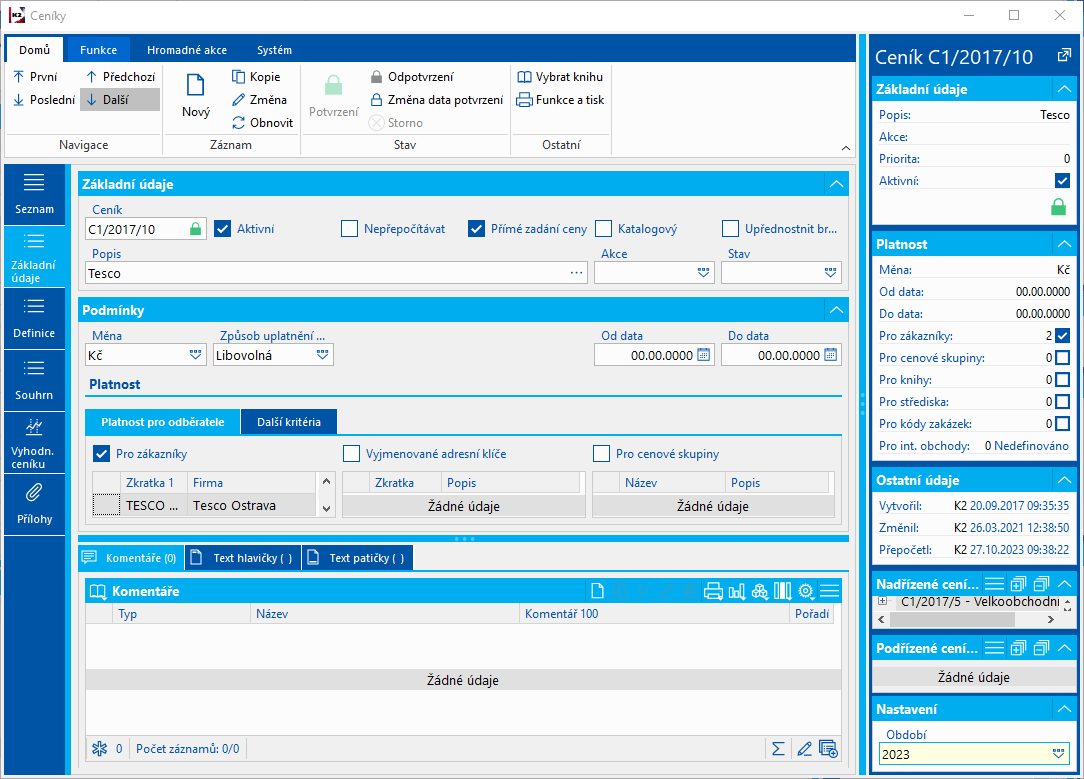This screenshot has height=779, width=1084.
Task: Go to previous record with Předchozí
Action: [120, 77]
